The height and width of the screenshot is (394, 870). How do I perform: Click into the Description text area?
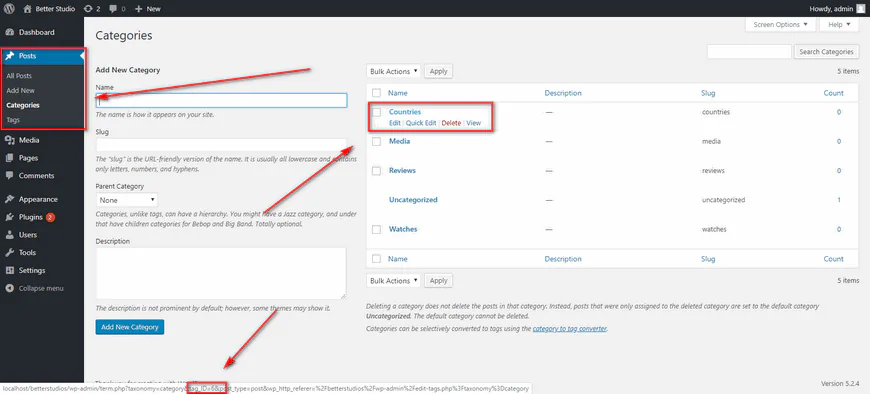pyautogui.click(x=221, y=274)
